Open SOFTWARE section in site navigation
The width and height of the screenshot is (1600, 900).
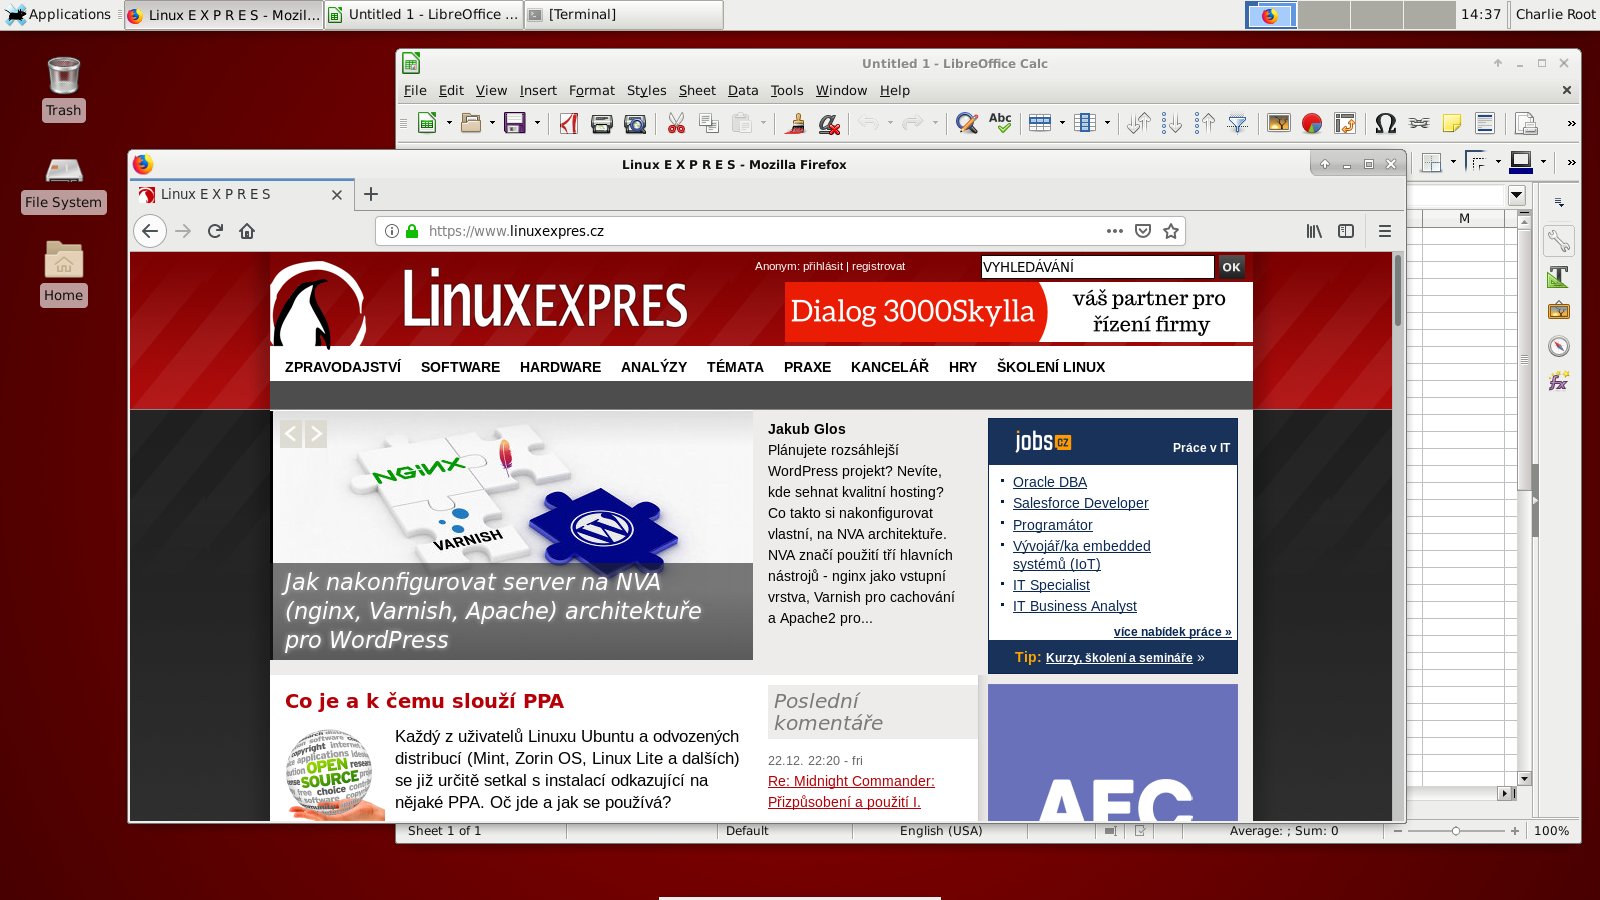(460, 367)
